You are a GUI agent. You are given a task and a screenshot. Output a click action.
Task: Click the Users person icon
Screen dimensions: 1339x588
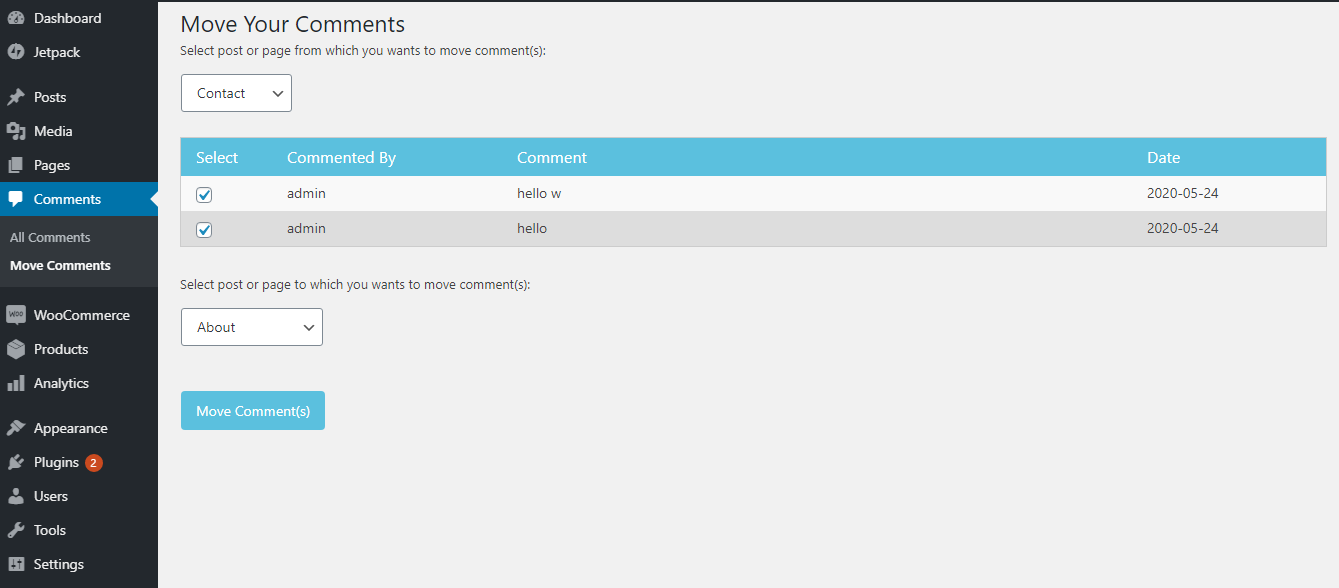click(16, 496)
